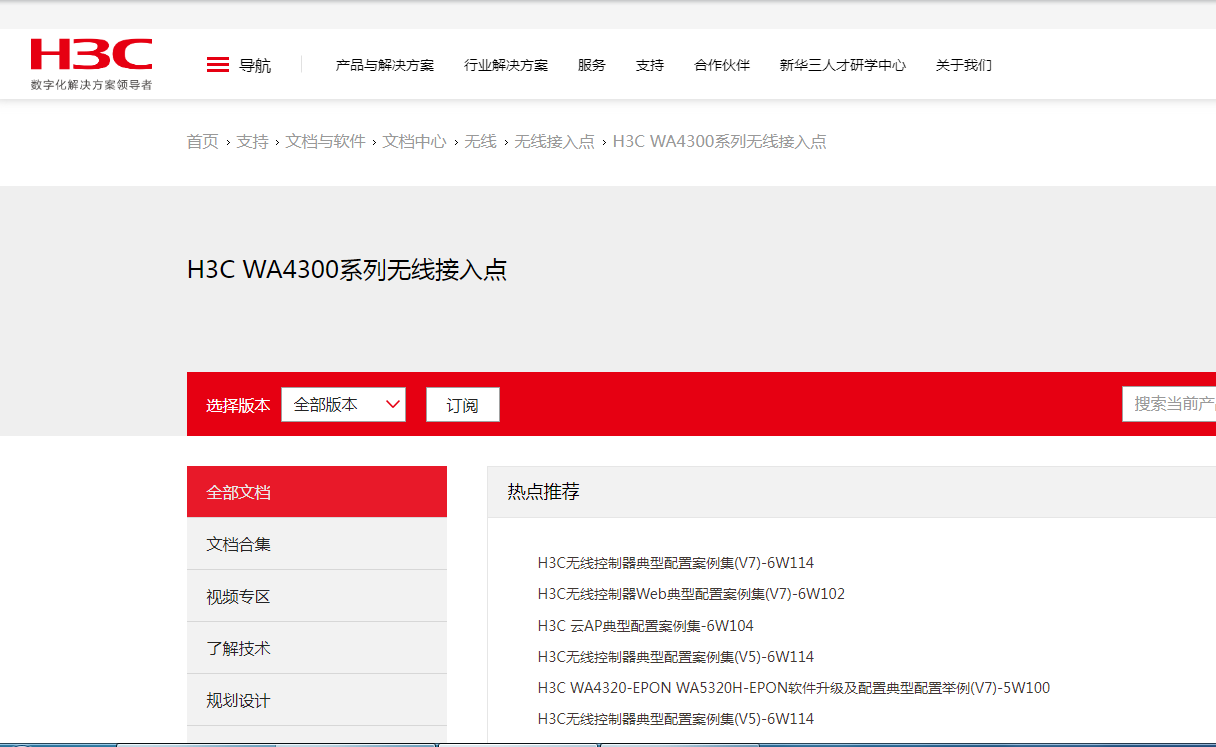Select 文档合集 sidebar item
The height and width of the screenshot is (747, 1216).
[x=317, y=544]
